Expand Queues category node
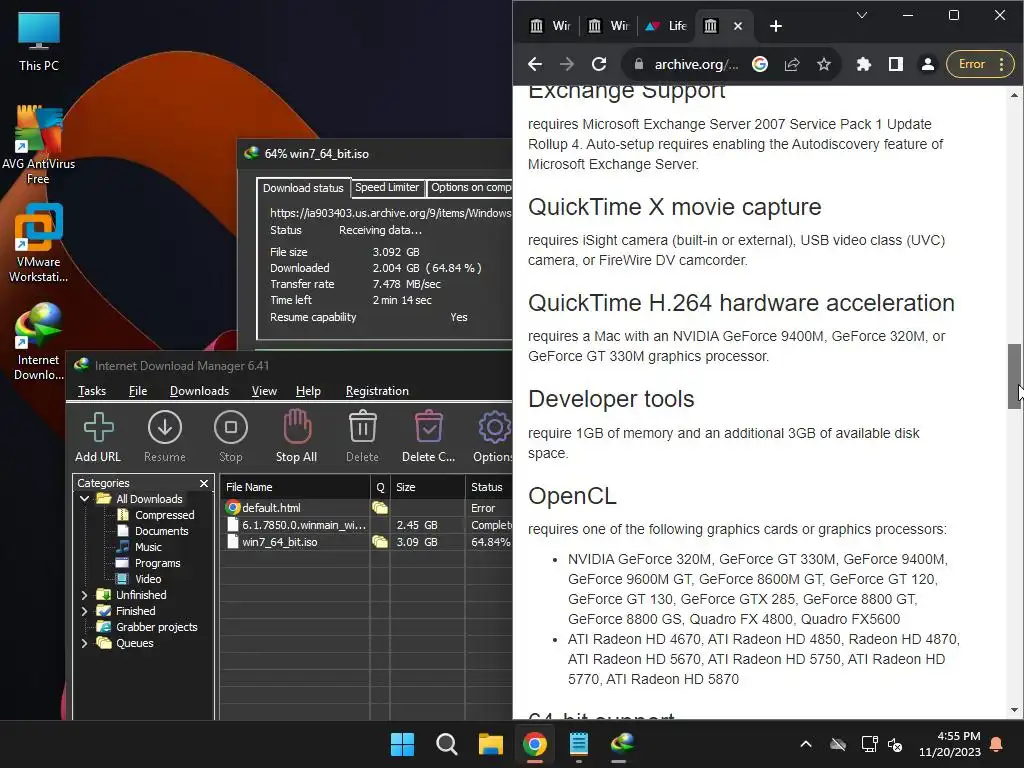 tap(84, 643)
